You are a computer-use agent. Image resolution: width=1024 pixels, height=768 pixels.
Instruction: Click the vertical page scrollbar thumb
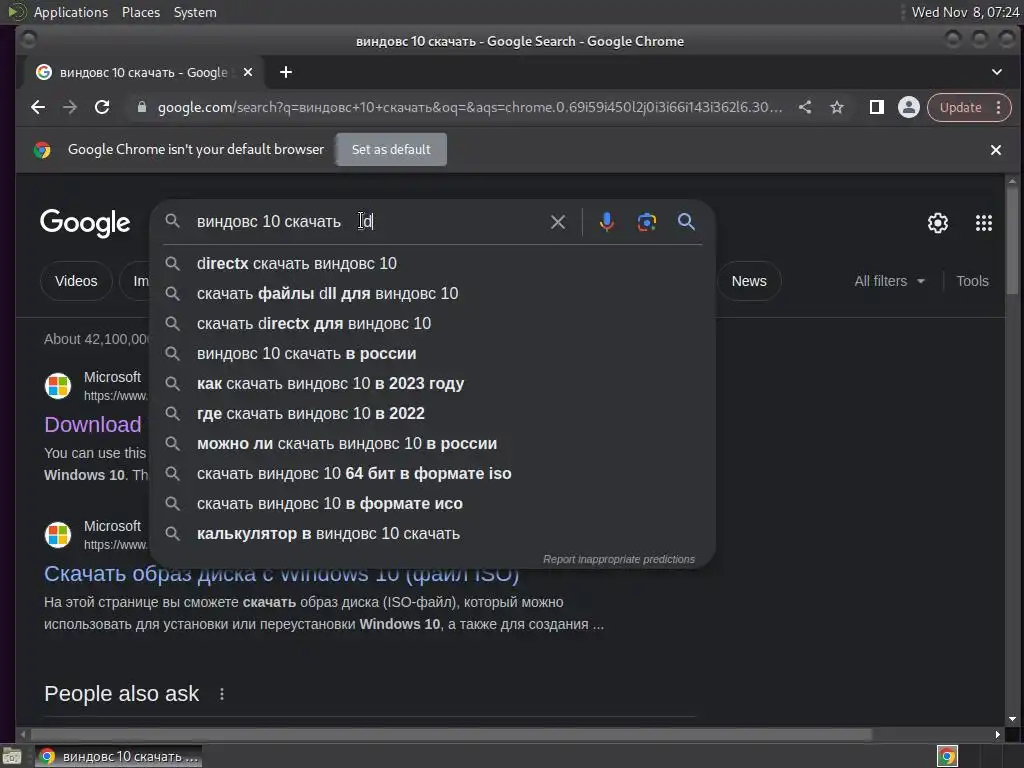(x=1012, y=239)
